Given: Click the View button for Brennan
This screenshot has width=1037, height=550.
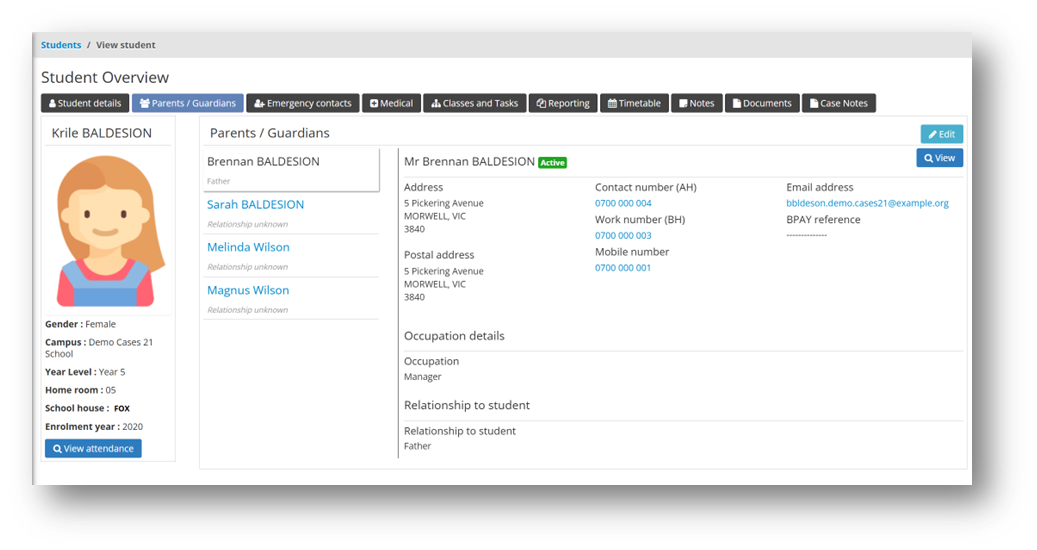Looking at the screenshot, I should 939,158.
